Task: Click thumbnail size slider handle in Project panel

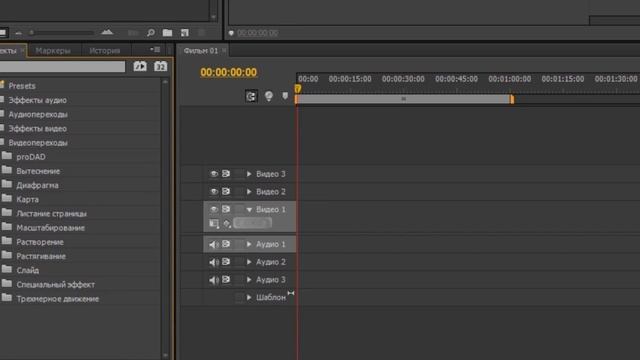Action: coord(31,33)
